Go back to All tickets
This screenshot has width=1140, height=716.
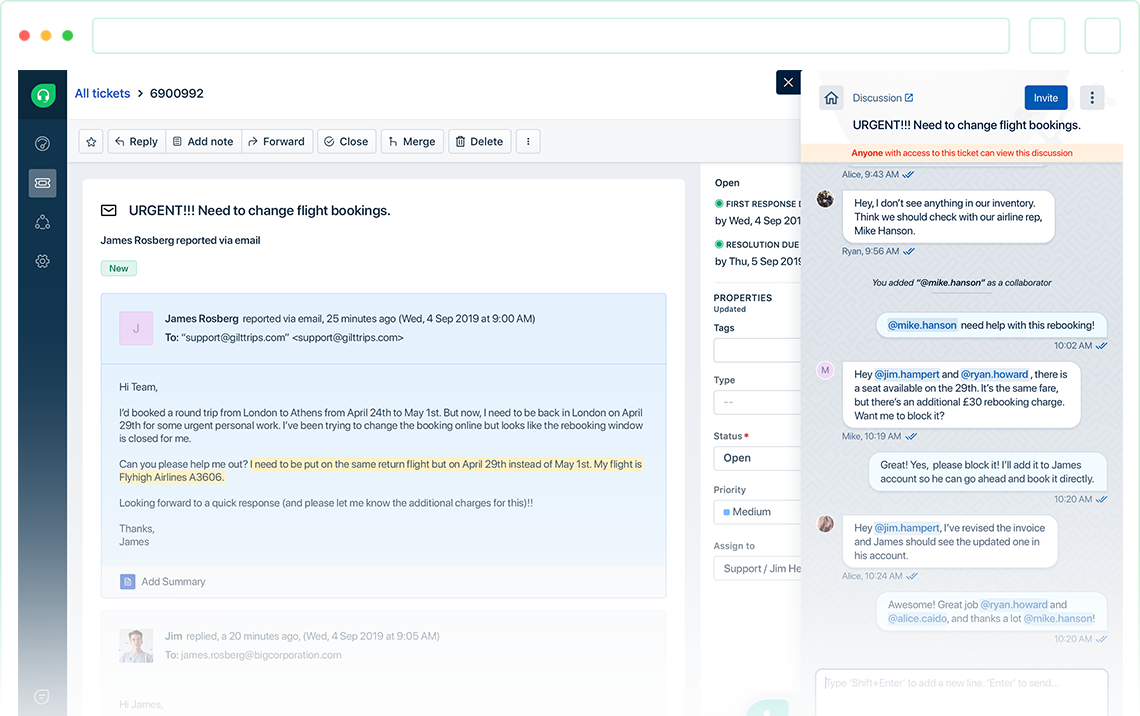pos(103,94)
